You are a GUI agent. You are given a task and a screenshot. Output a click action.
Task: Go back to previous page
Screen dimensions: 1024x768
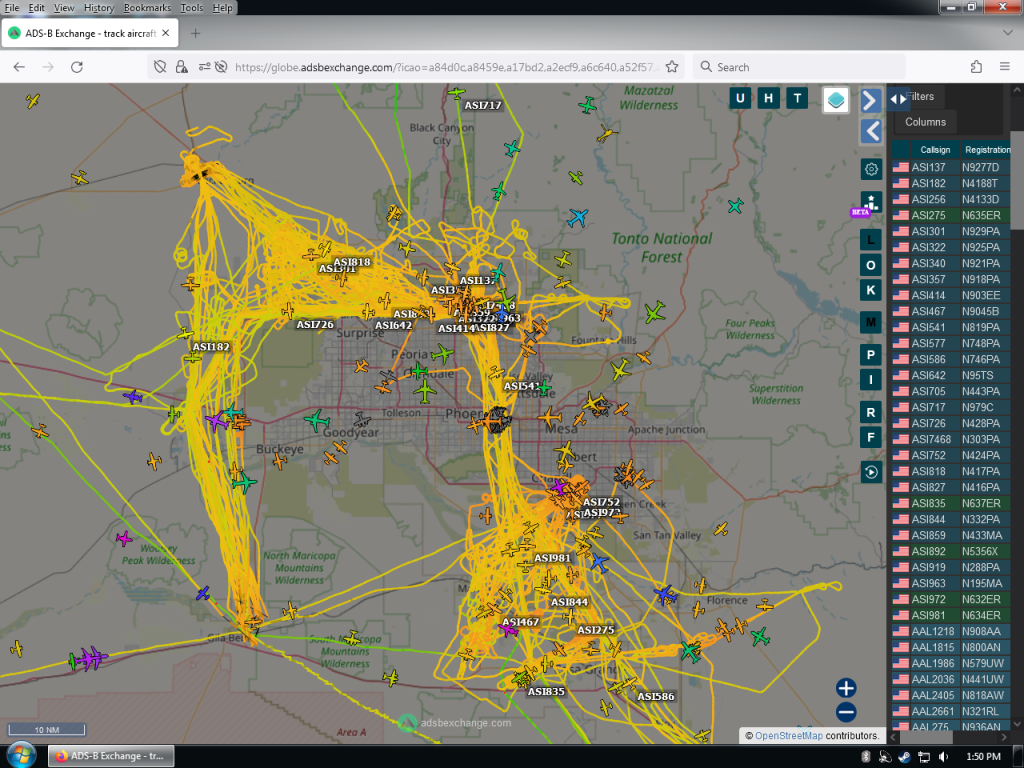(x=19, y=67)
